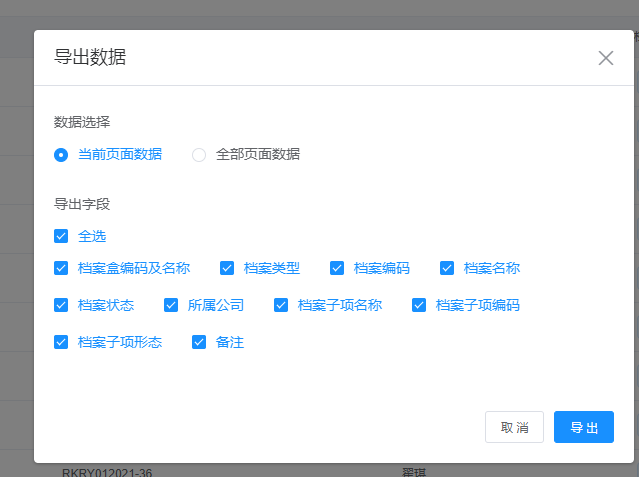Select the 当前页面数据 radio option

[61, 155]
